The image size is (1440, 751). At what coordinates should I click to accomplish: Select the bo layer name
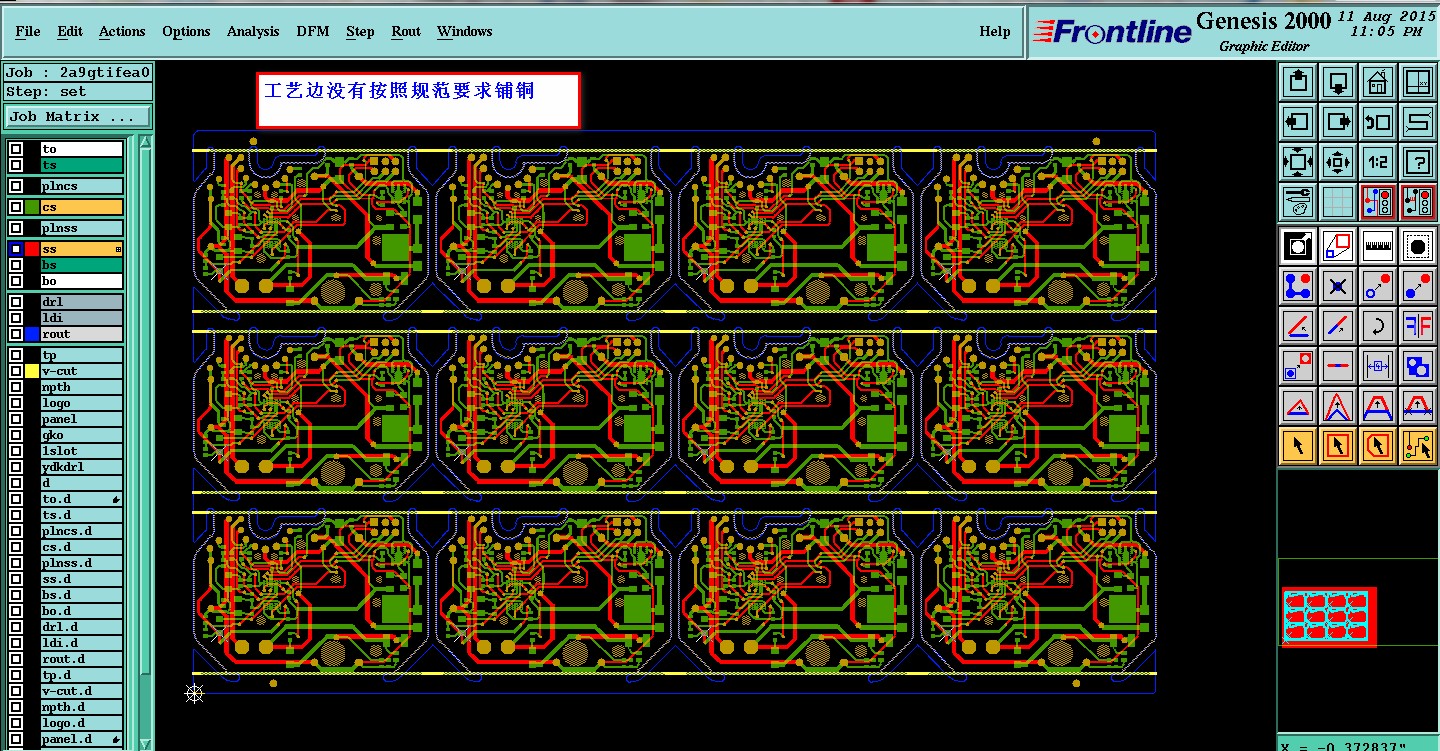click(82, 281)
